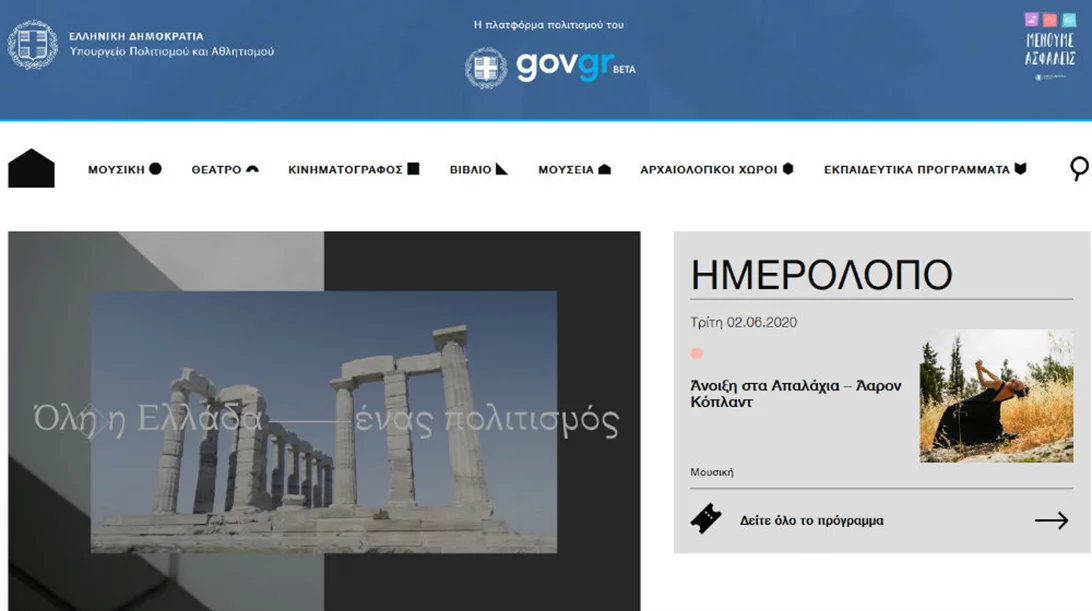Viewport: 1092px width, 611px height.
Task: Open the ΜΟΥΣΙΚΗ navigation menu
Action: (x=116, y=169)
